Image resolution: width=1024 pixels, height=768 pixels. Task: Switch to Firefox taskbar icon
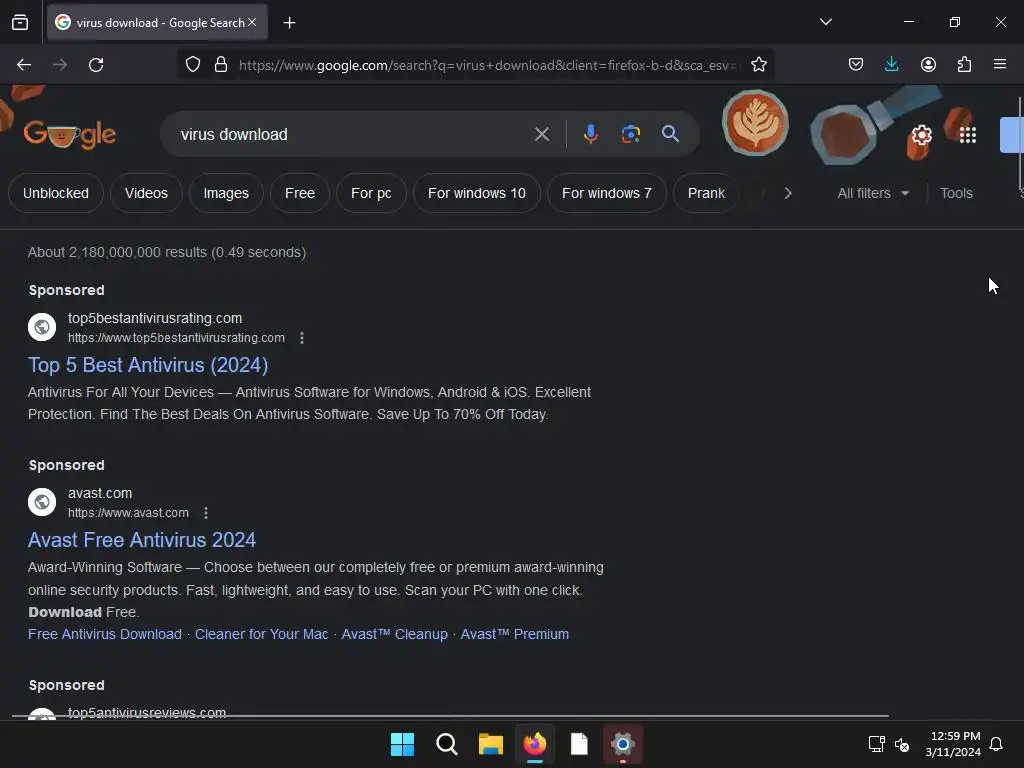tap(535, 744)
